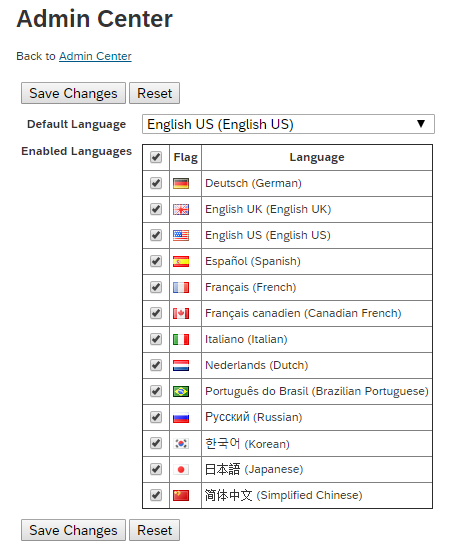Click the Canadian flag icon
Image resolution: width=457 pixels, height=551 pixels.
click(181, 313)
